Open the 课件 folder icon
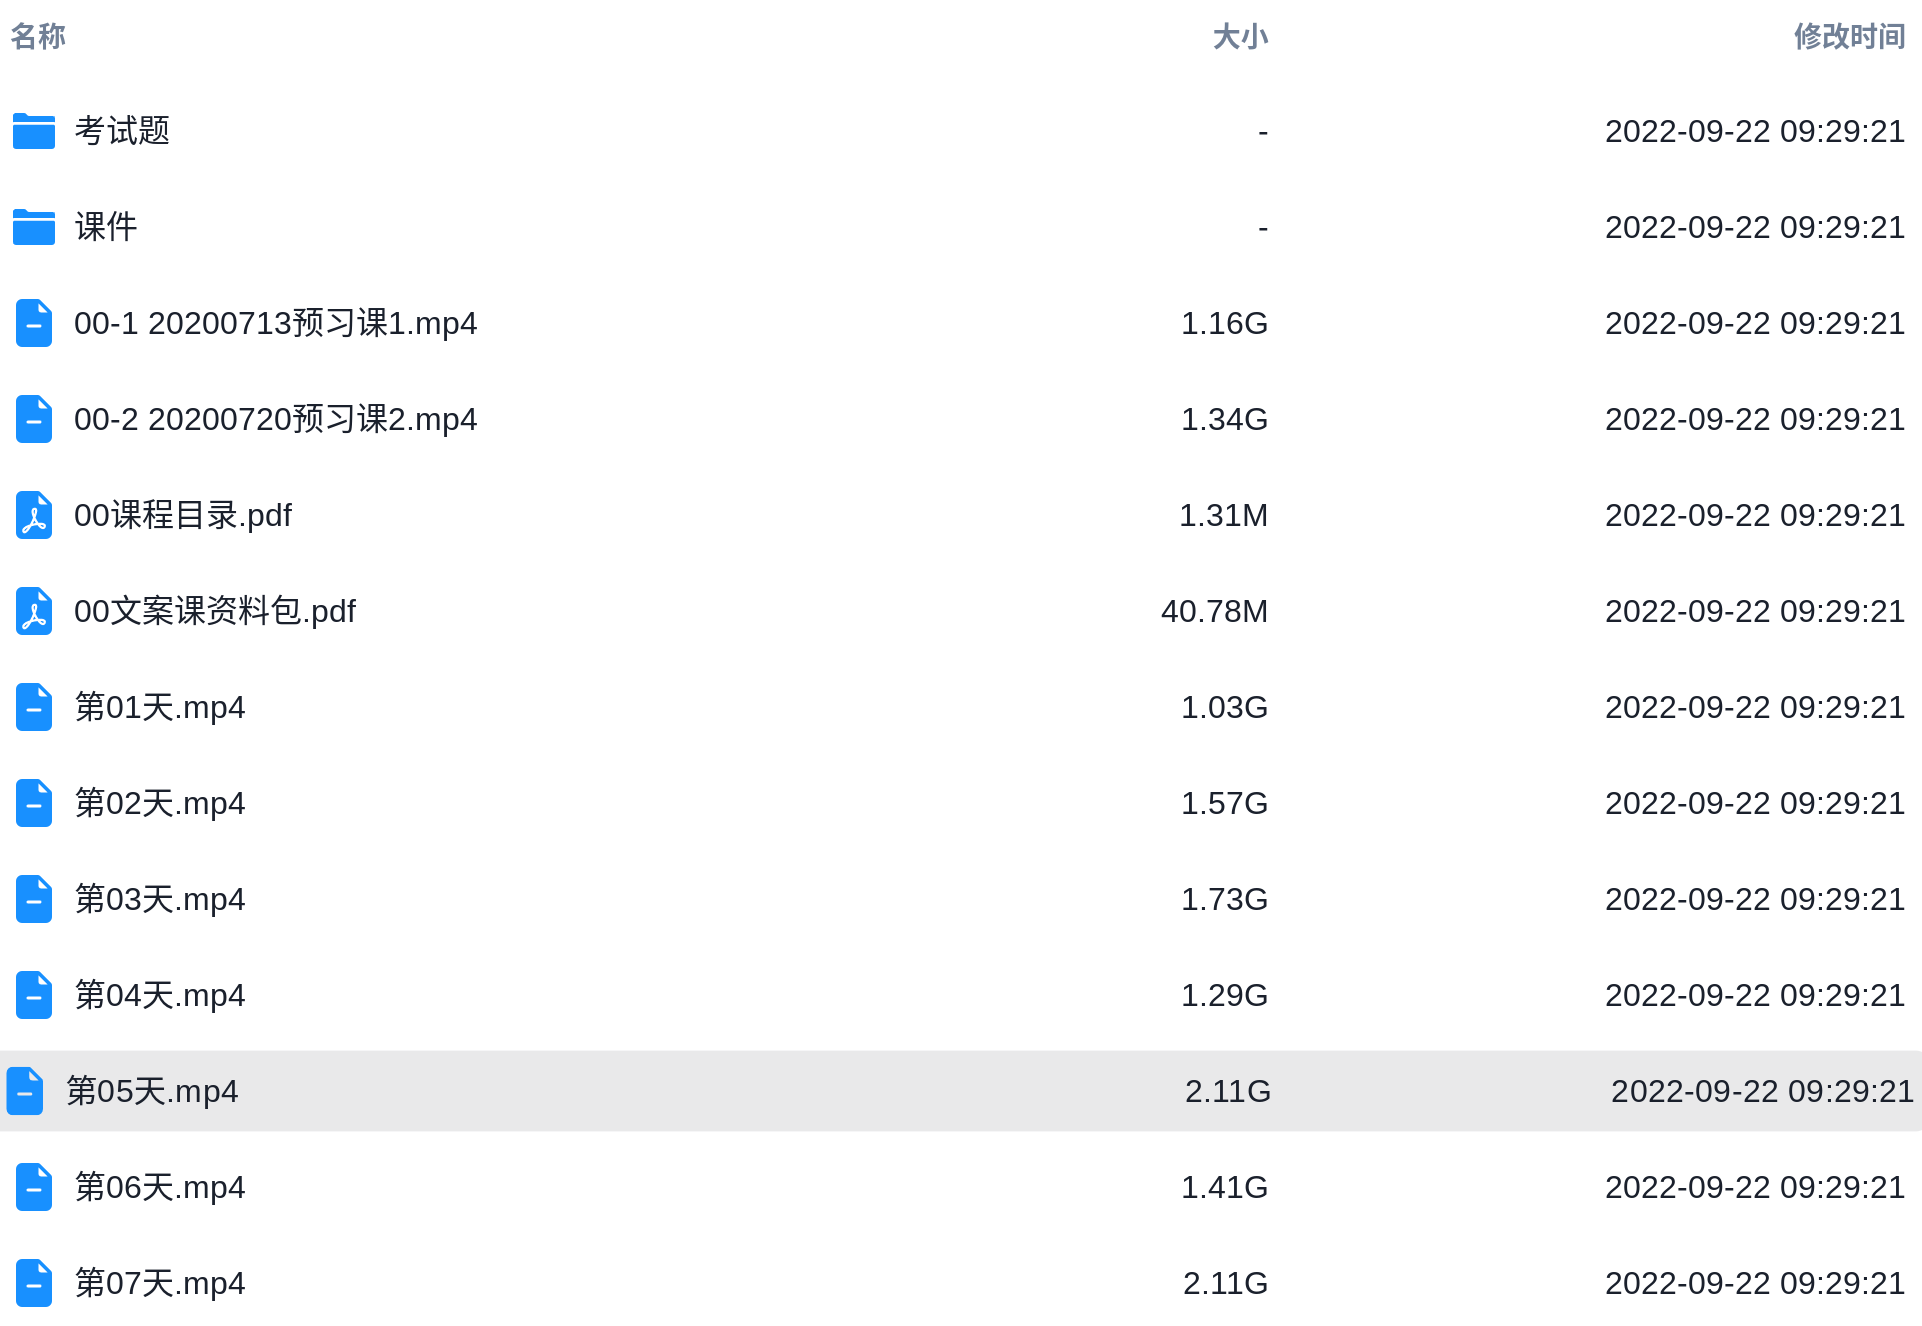This screenshot has height=1326, width=1922. 34,227
